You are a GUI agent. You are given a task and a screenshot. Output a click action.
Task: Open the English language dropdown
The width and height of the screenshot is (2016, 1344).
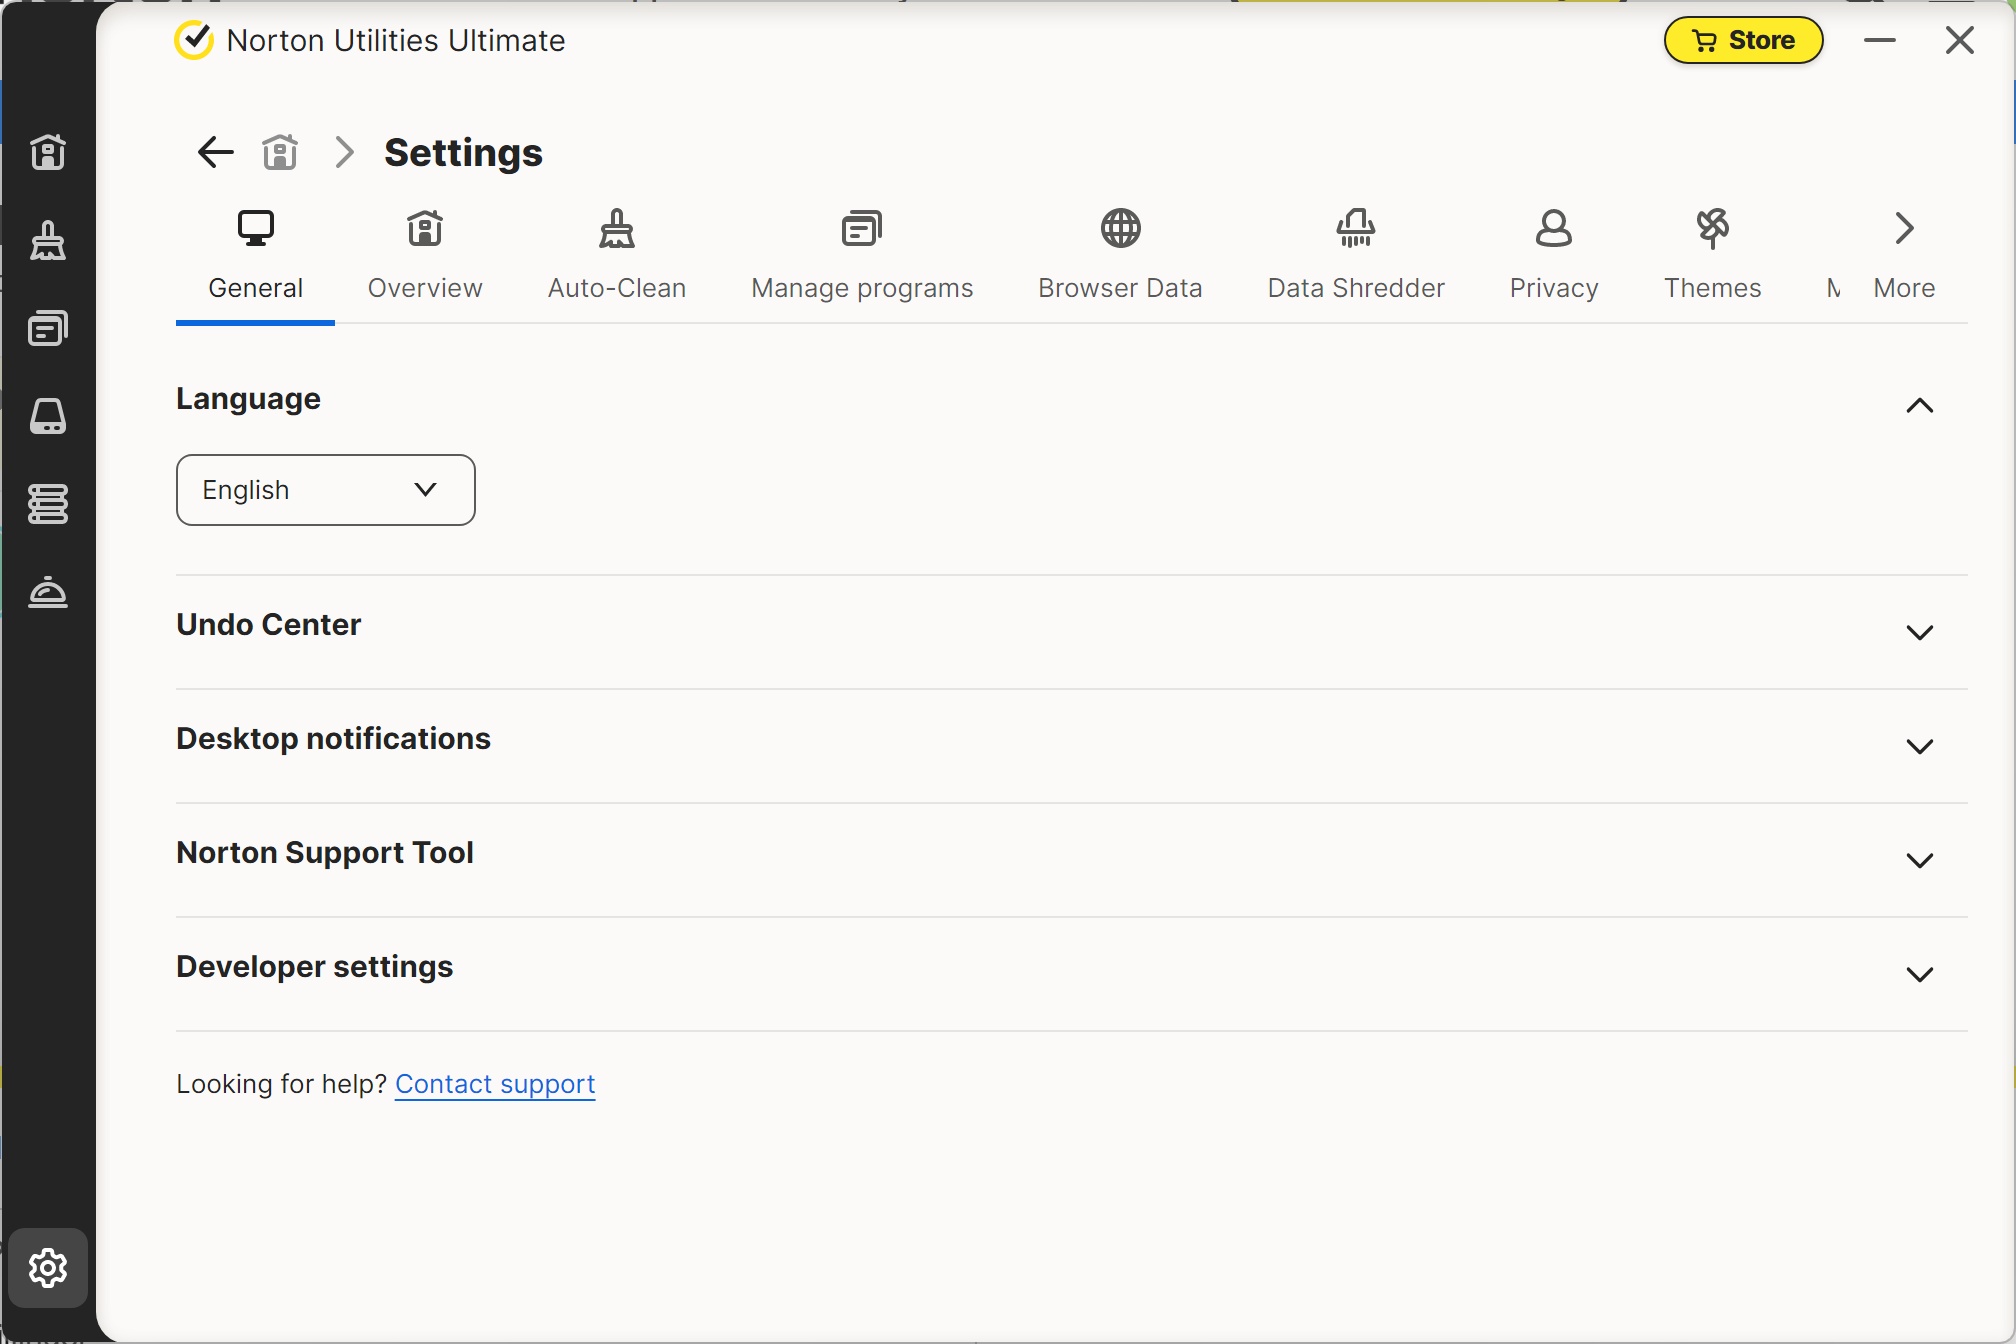(326, 490)
